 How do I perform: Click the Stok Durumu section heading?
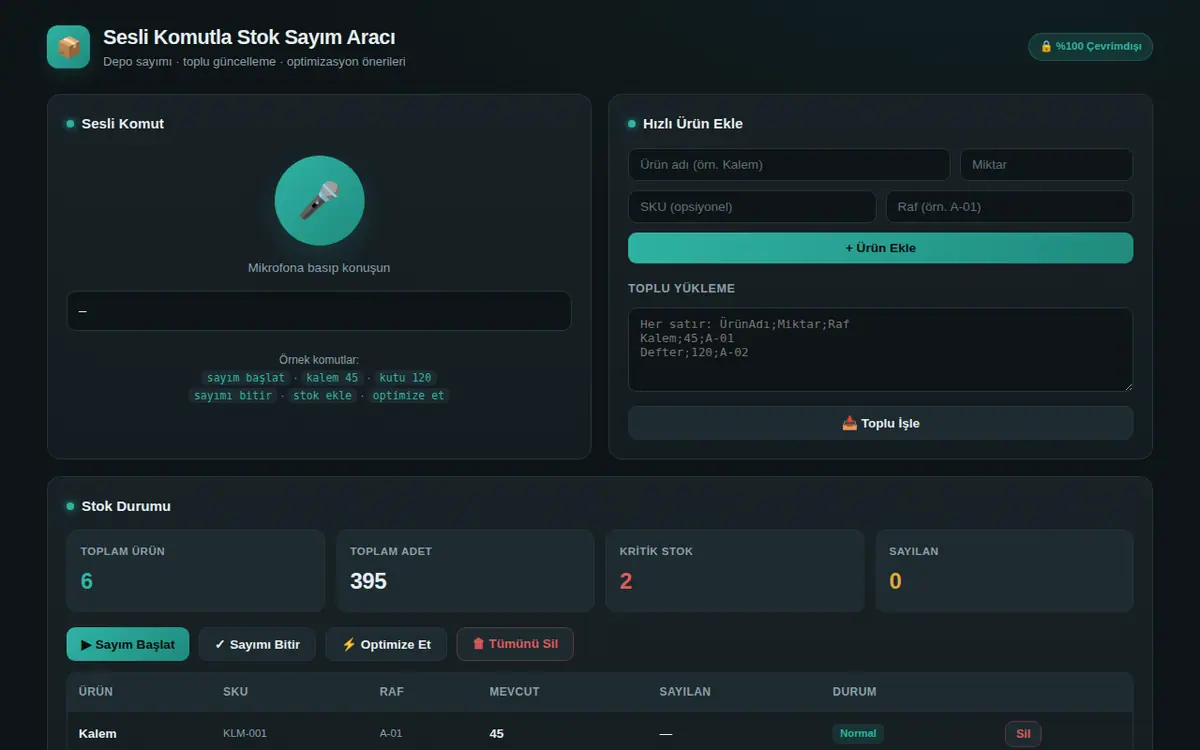pyautogui.click(x=126, y=506)
